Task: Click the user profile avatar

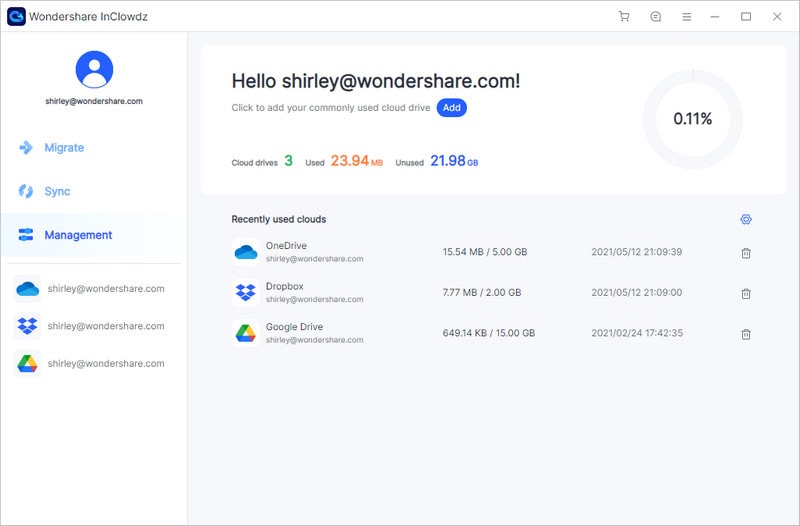Action: 94,69
